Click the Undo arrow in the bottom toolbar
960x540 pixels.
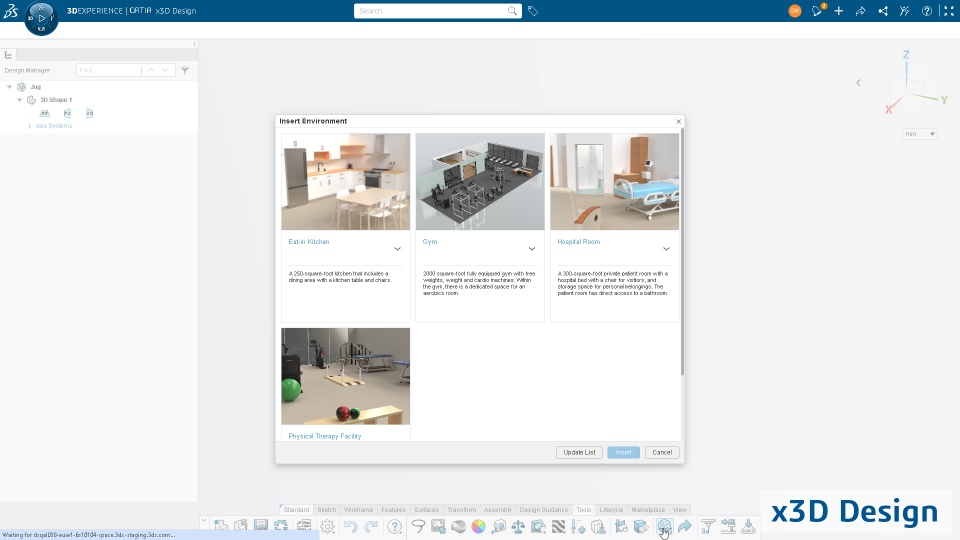pos(350,527)
